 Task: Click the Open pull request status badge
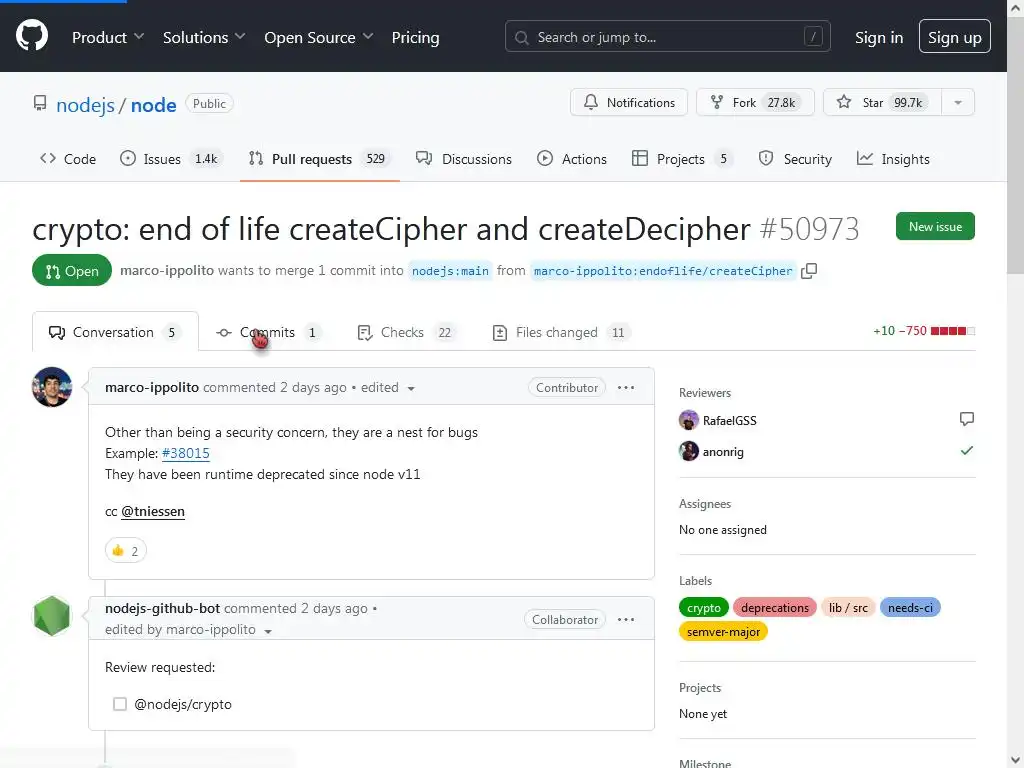click(x=72, y=270)
